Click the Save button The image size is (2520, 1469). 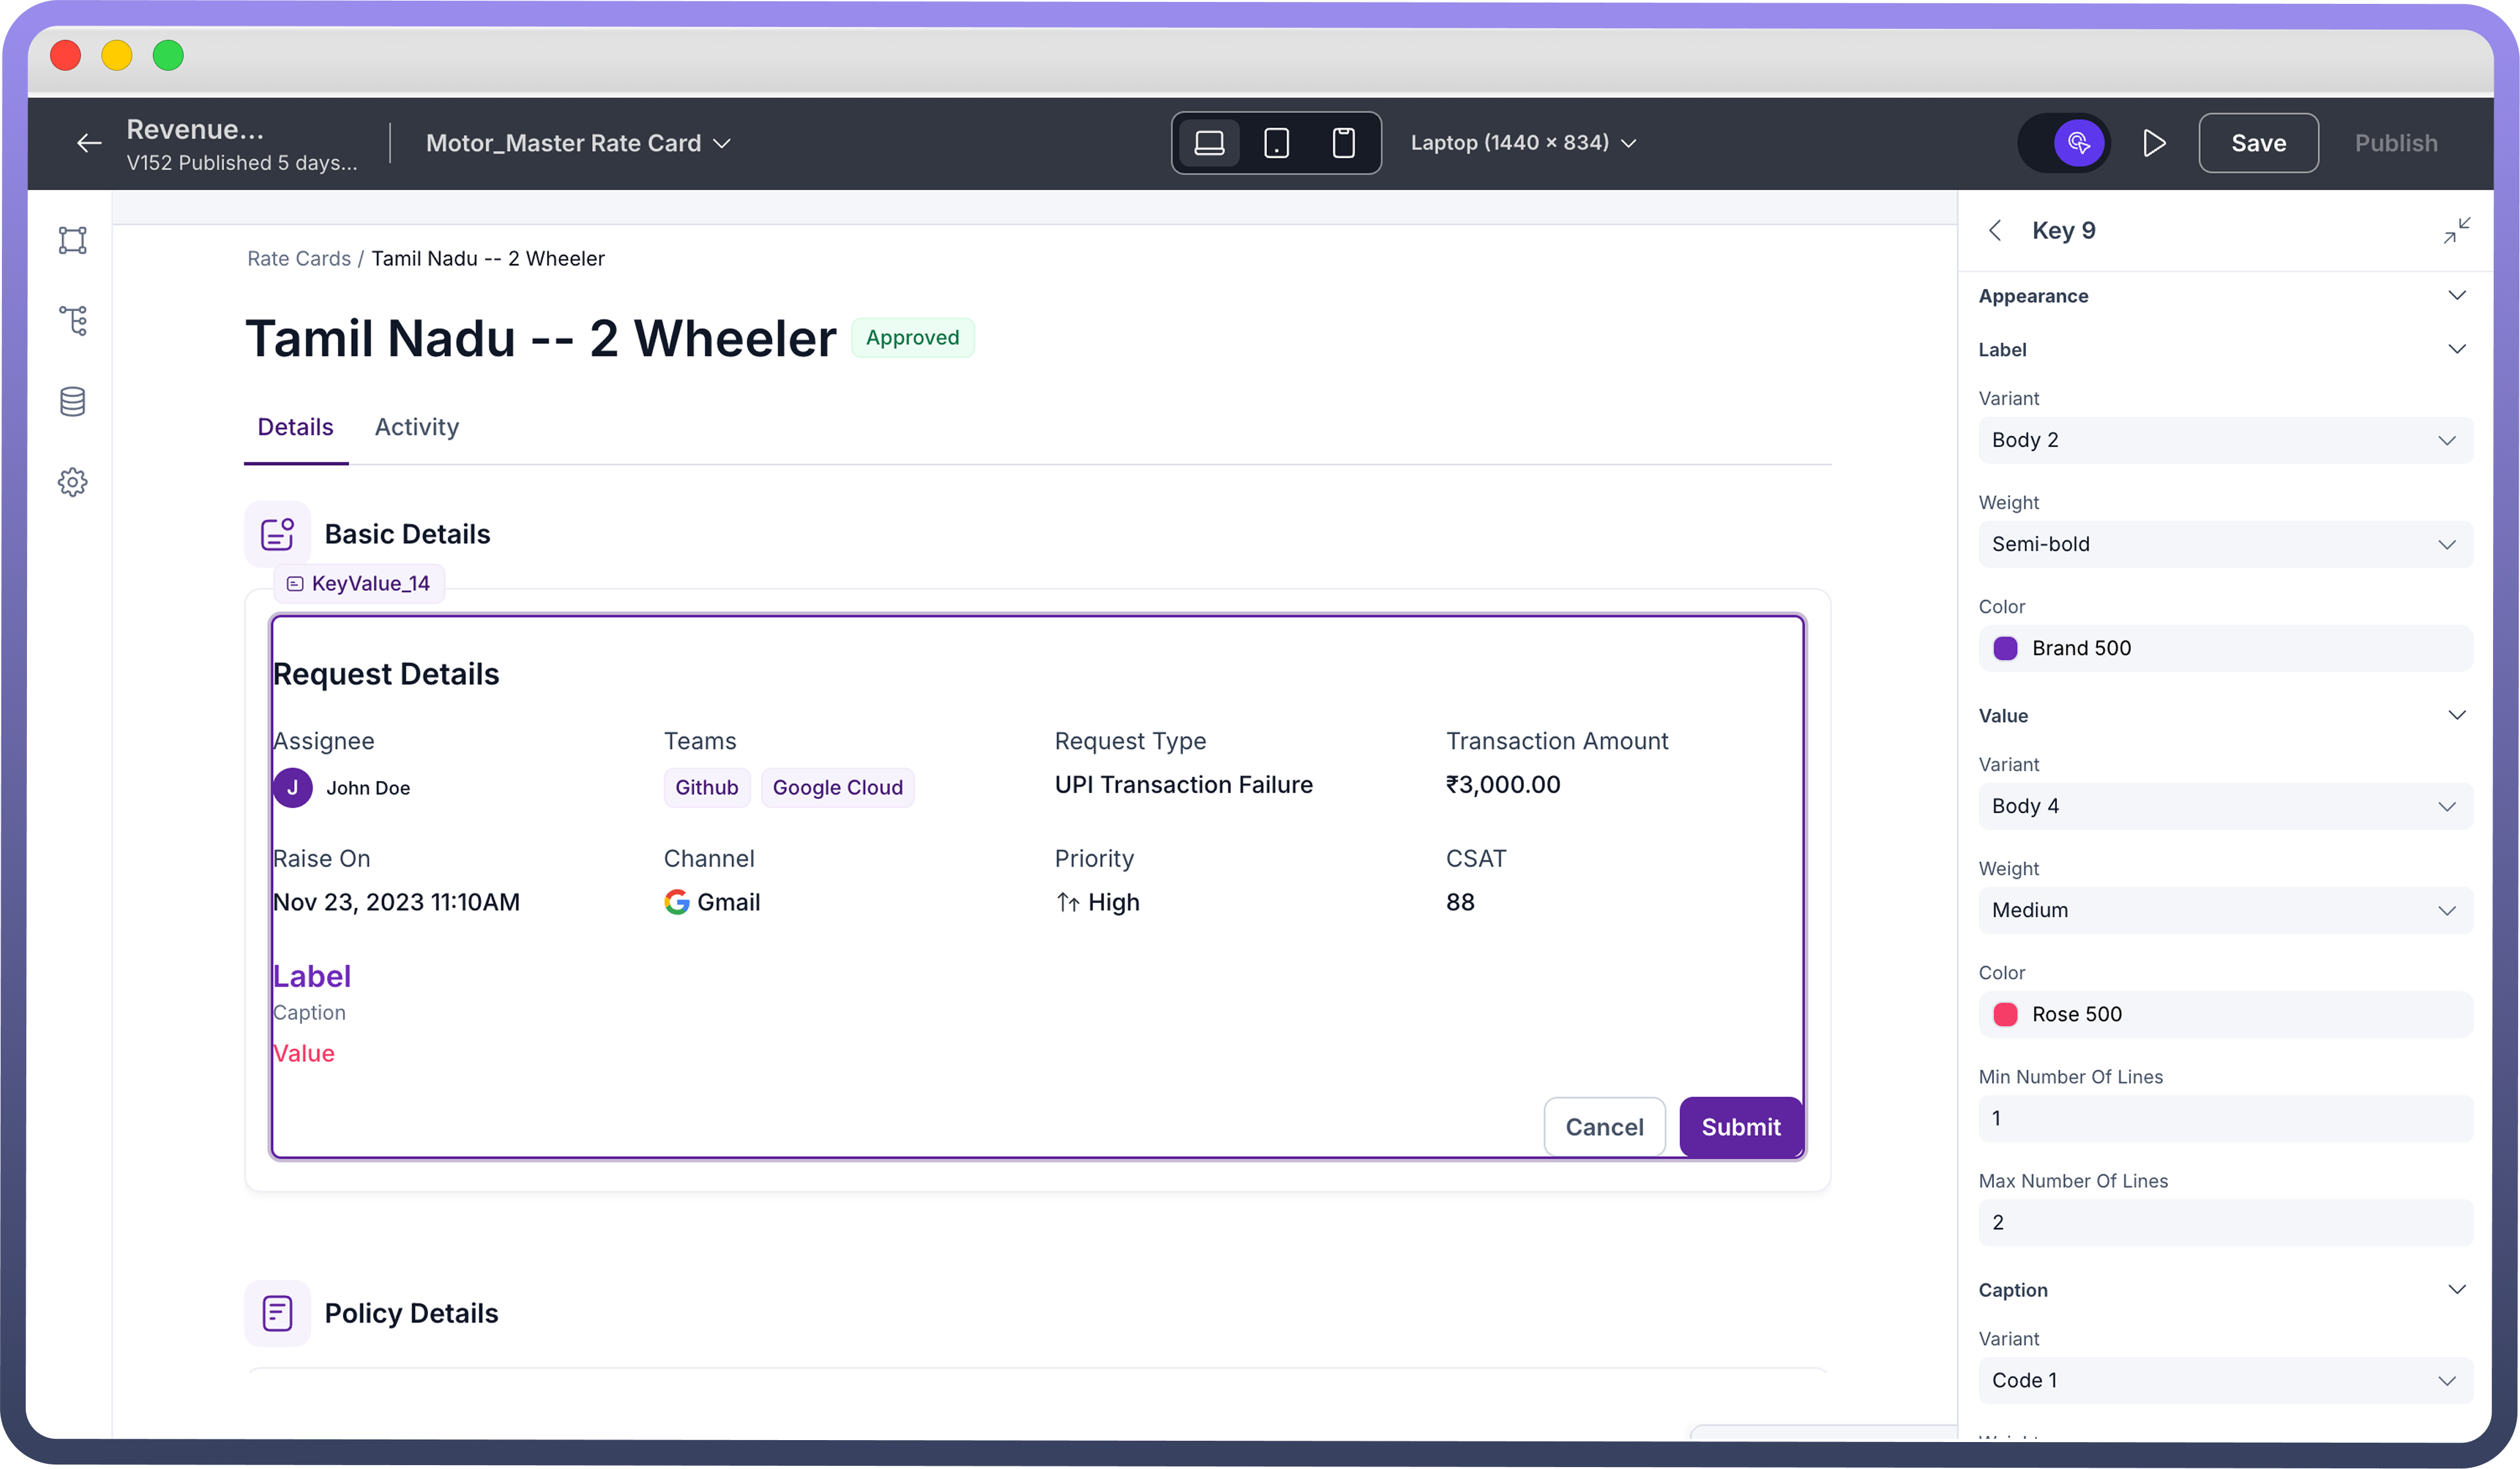[2257, 143]
